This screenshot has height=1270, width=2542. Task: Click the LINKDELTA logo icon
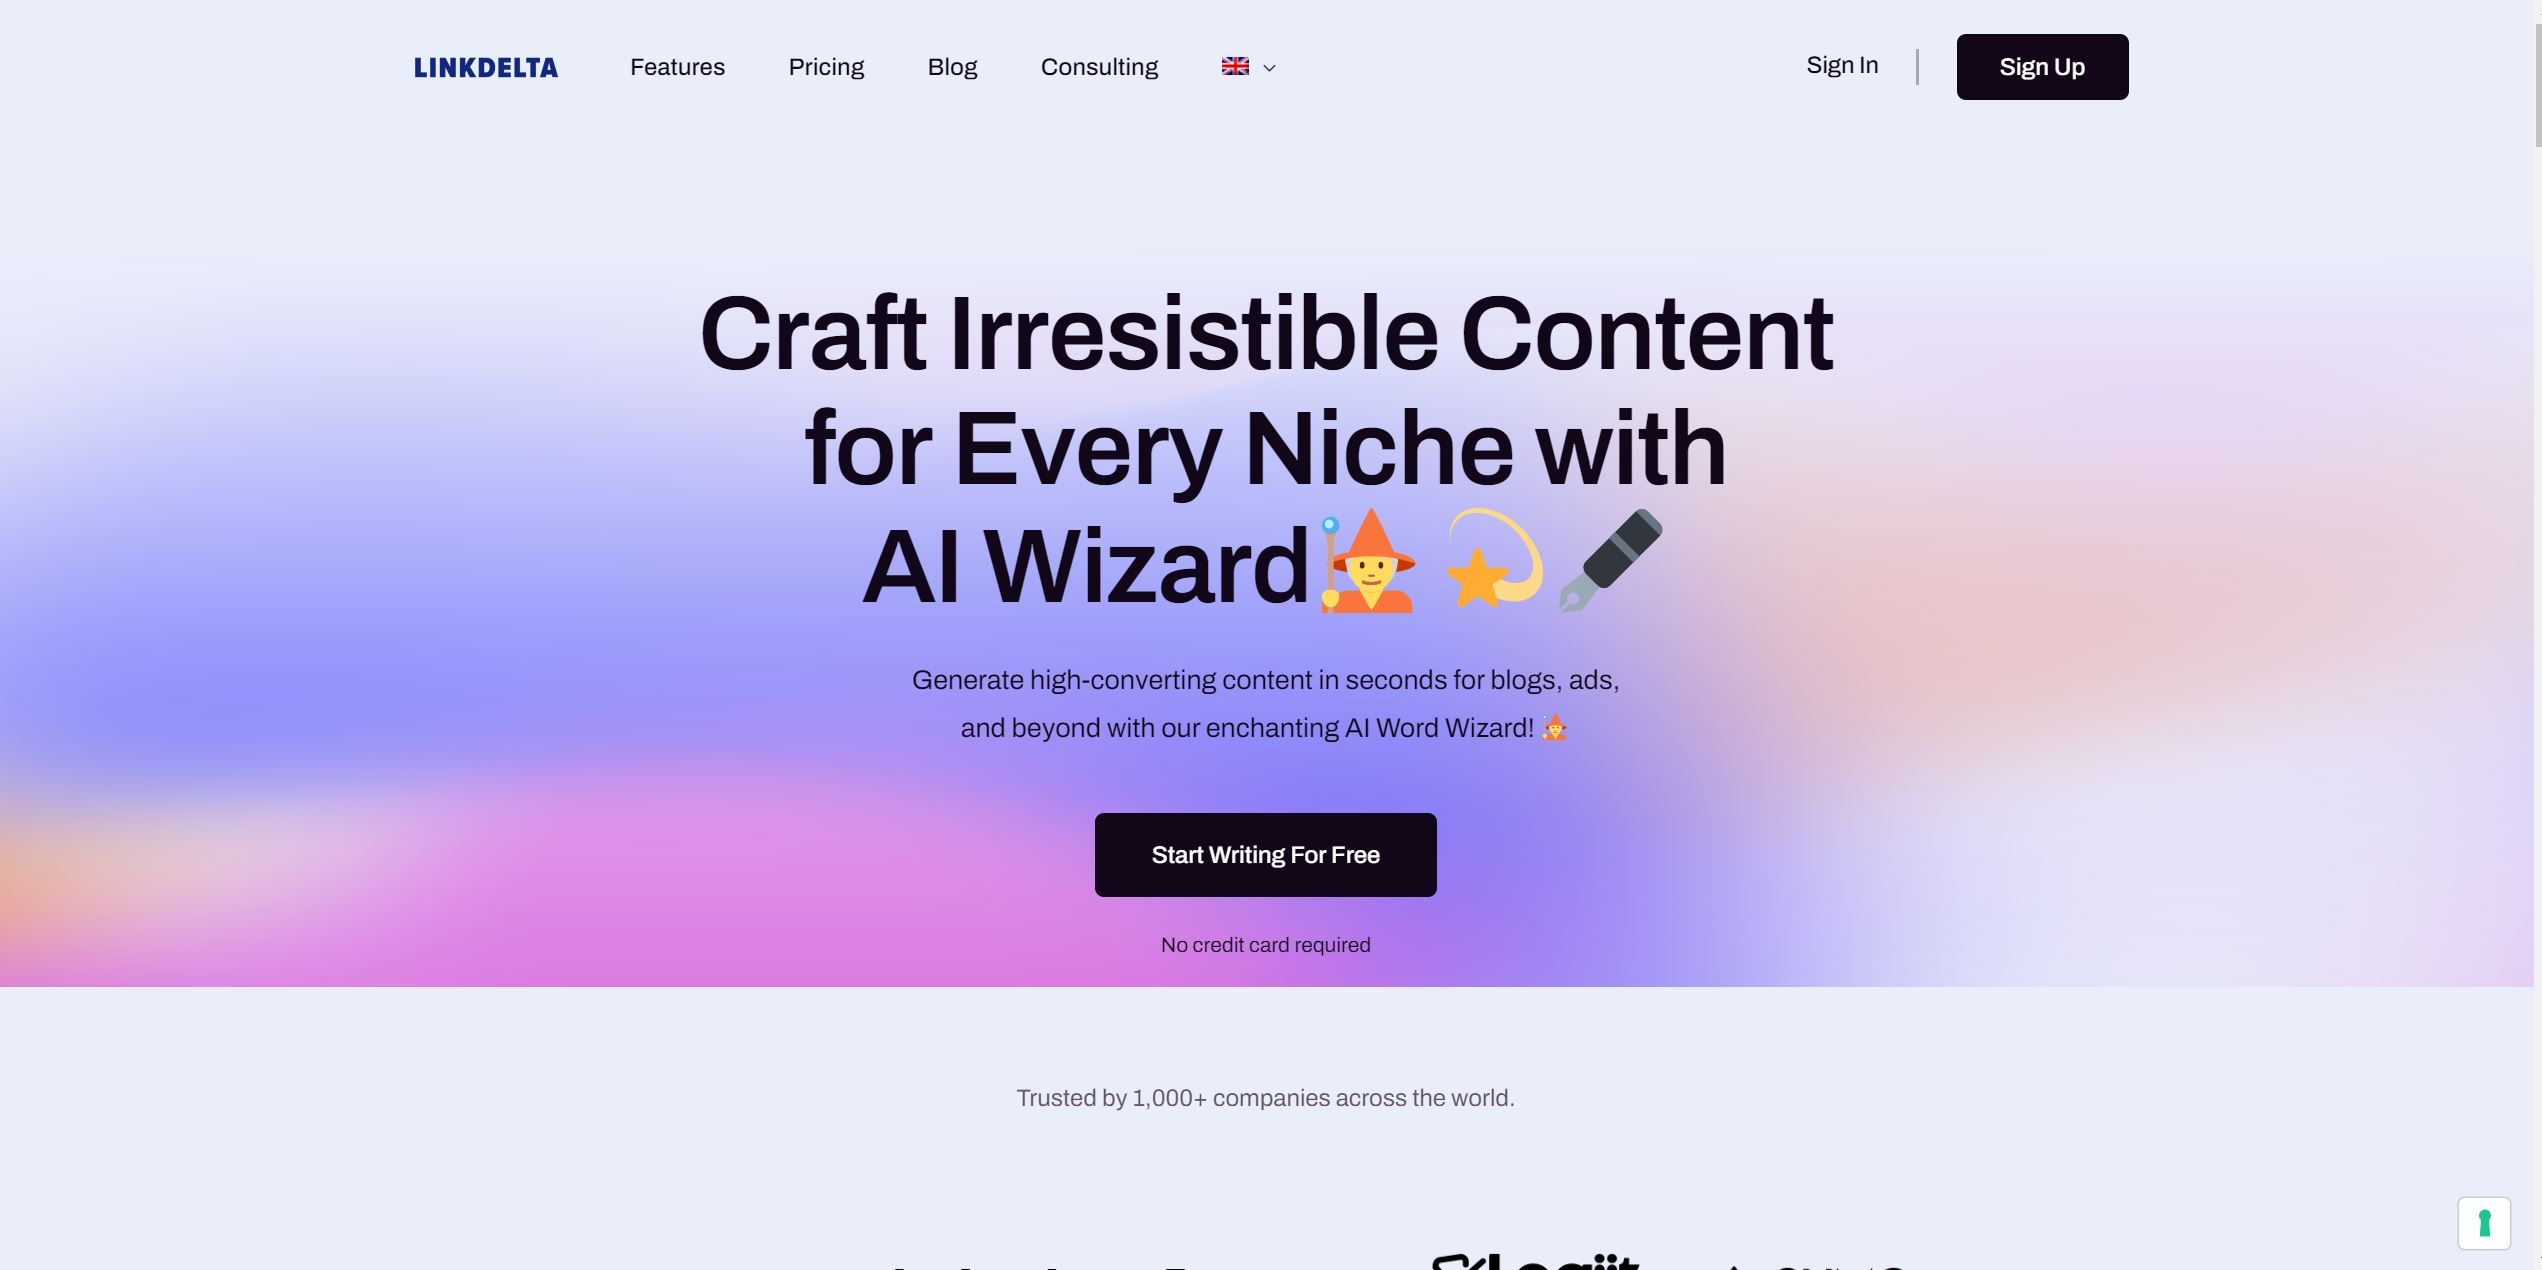click(x=486, y=67)
